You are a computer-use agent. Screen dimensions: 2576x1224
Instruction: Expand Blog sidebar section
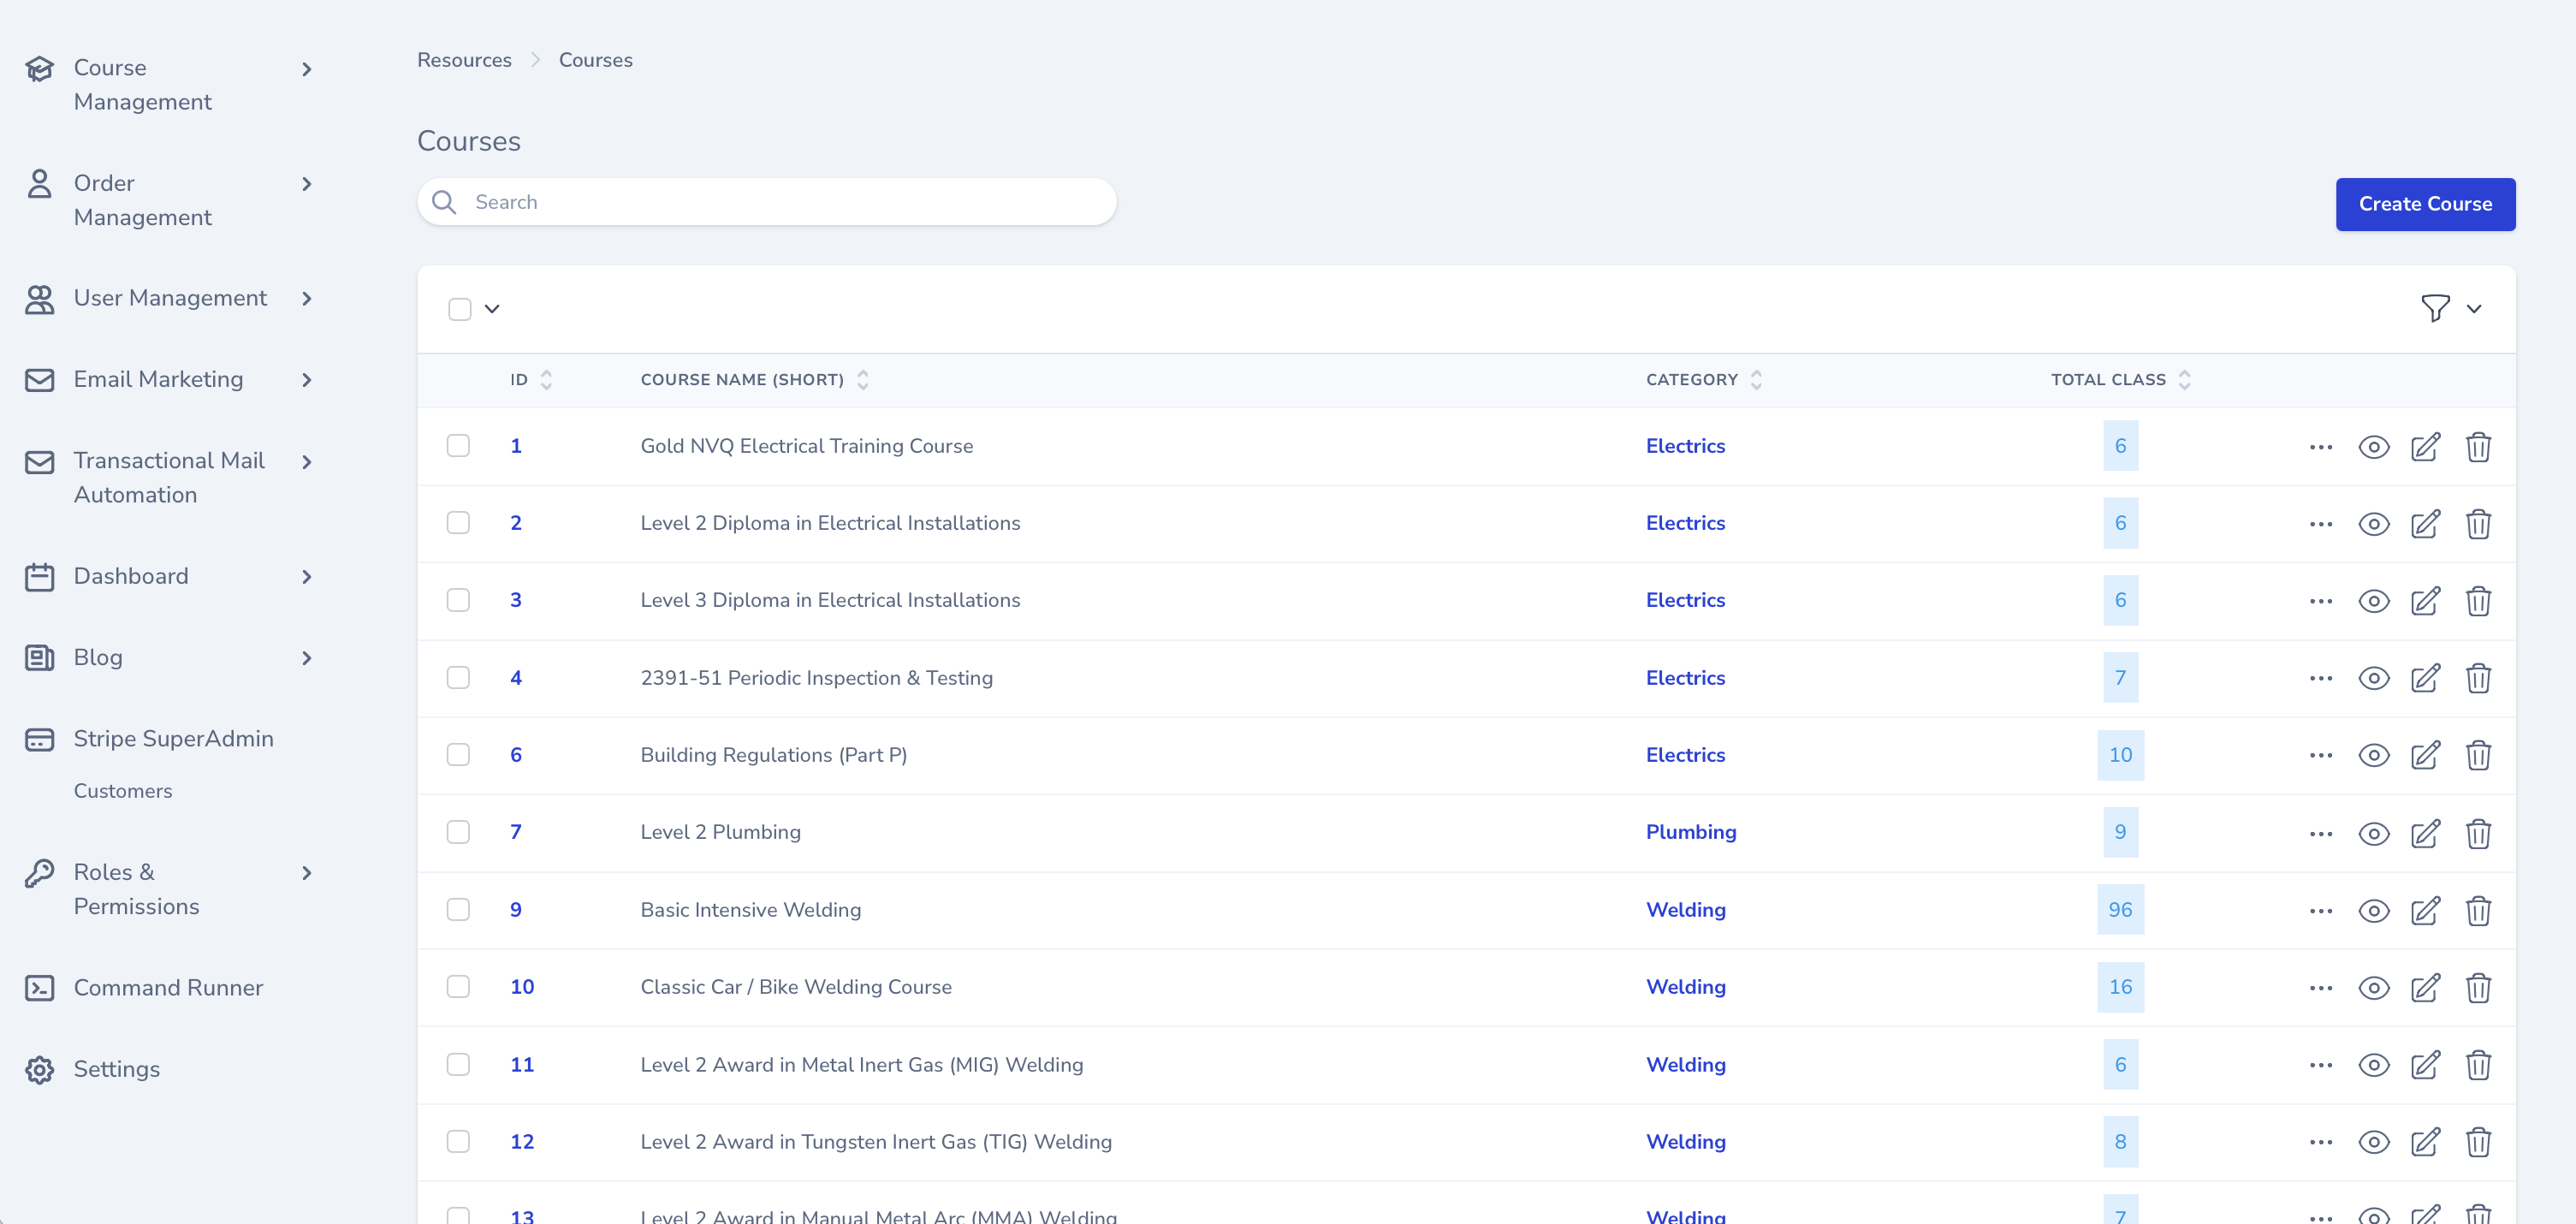307,658
